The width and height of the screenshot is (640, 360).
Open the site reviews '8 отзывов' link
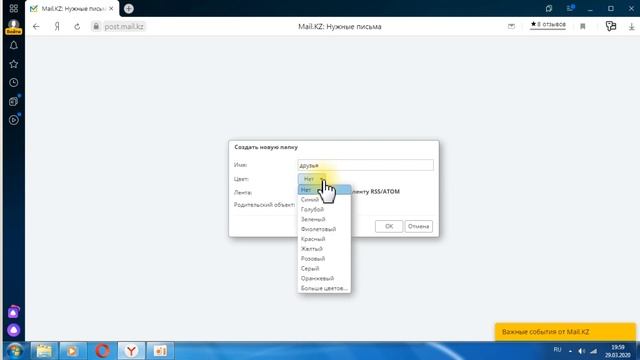point(548,25)
